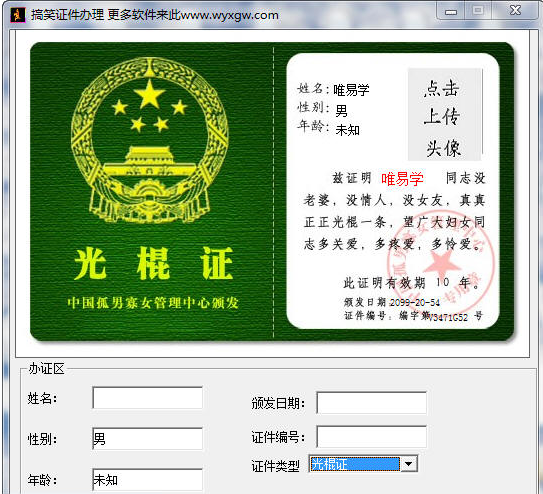Click the 姓名 value on the certificate card
The height and width of the screenshot is (494, 543).
[351, 90]
